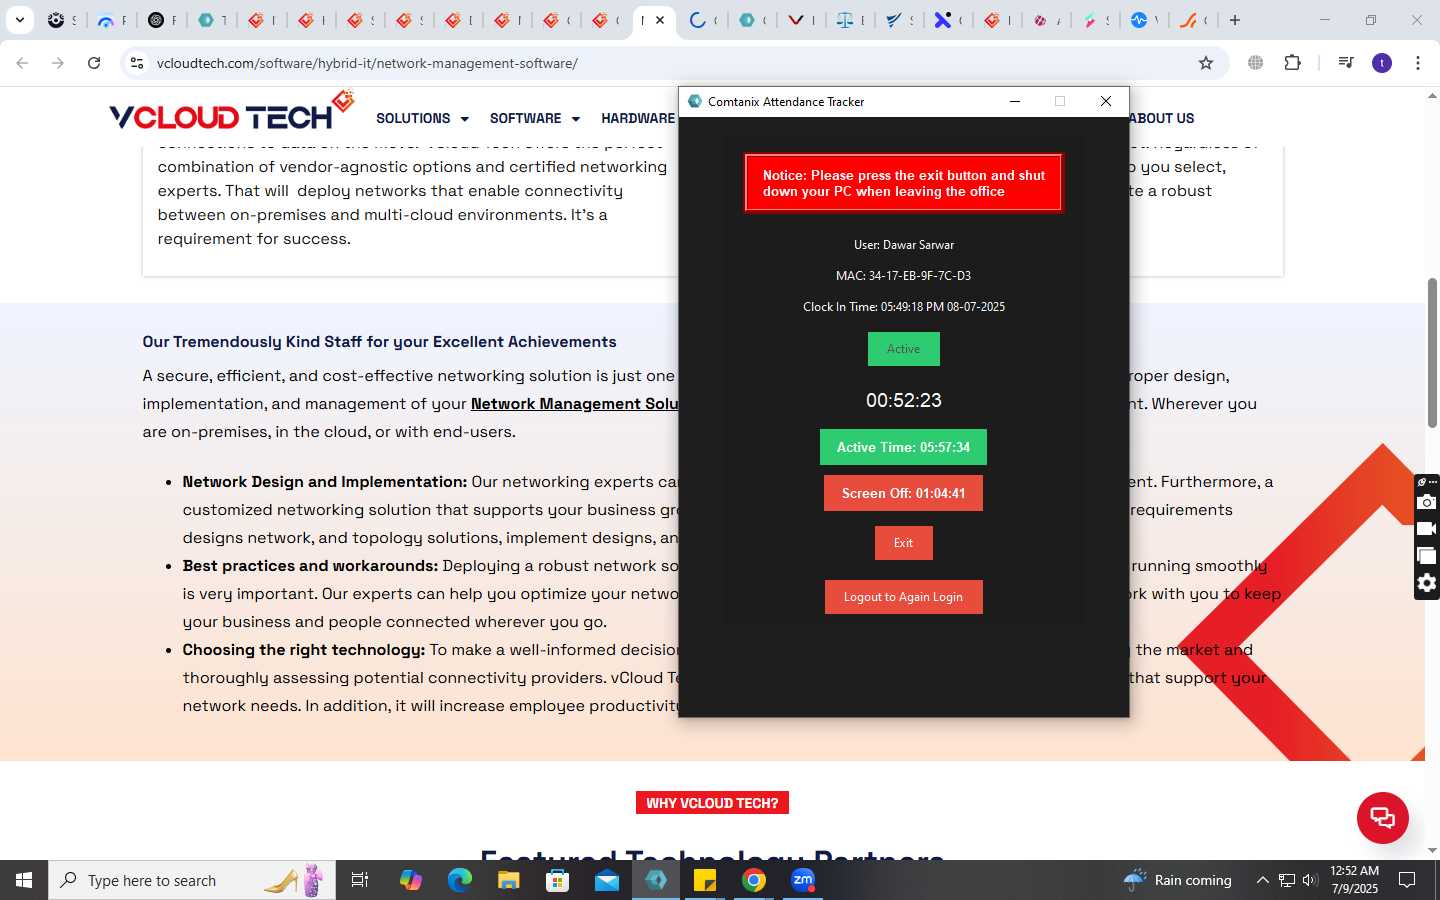Click the Screen Off 01:04:41 indicator
This screenshot has width=1440, height=900.
[903, 493]
